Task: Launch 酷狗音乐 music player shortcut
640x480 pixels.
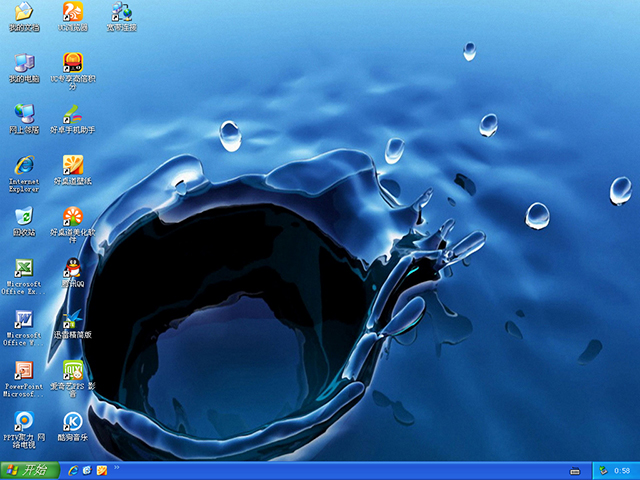Action: tap(73, 422)
